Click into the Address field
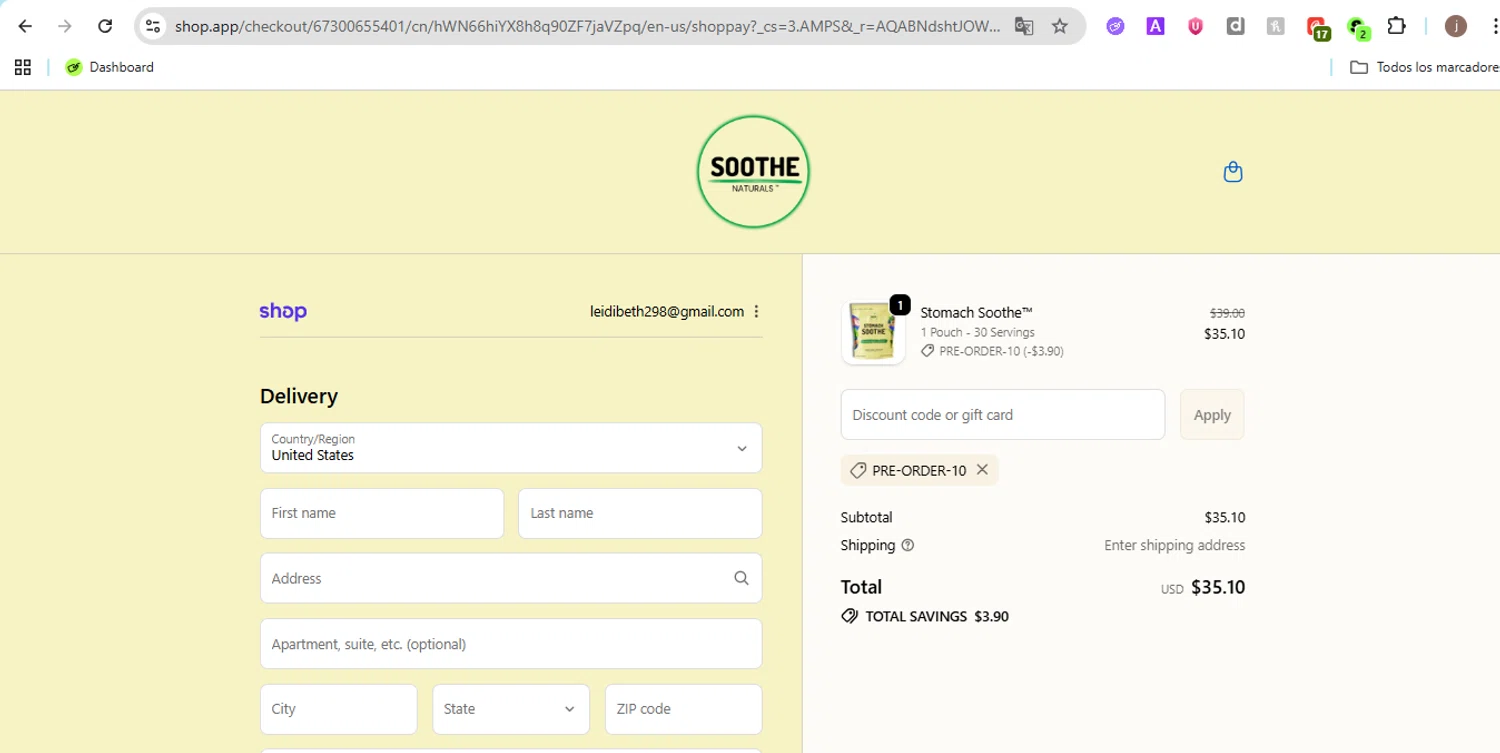This screenshot has width=1500, height=753. (511, 578)
